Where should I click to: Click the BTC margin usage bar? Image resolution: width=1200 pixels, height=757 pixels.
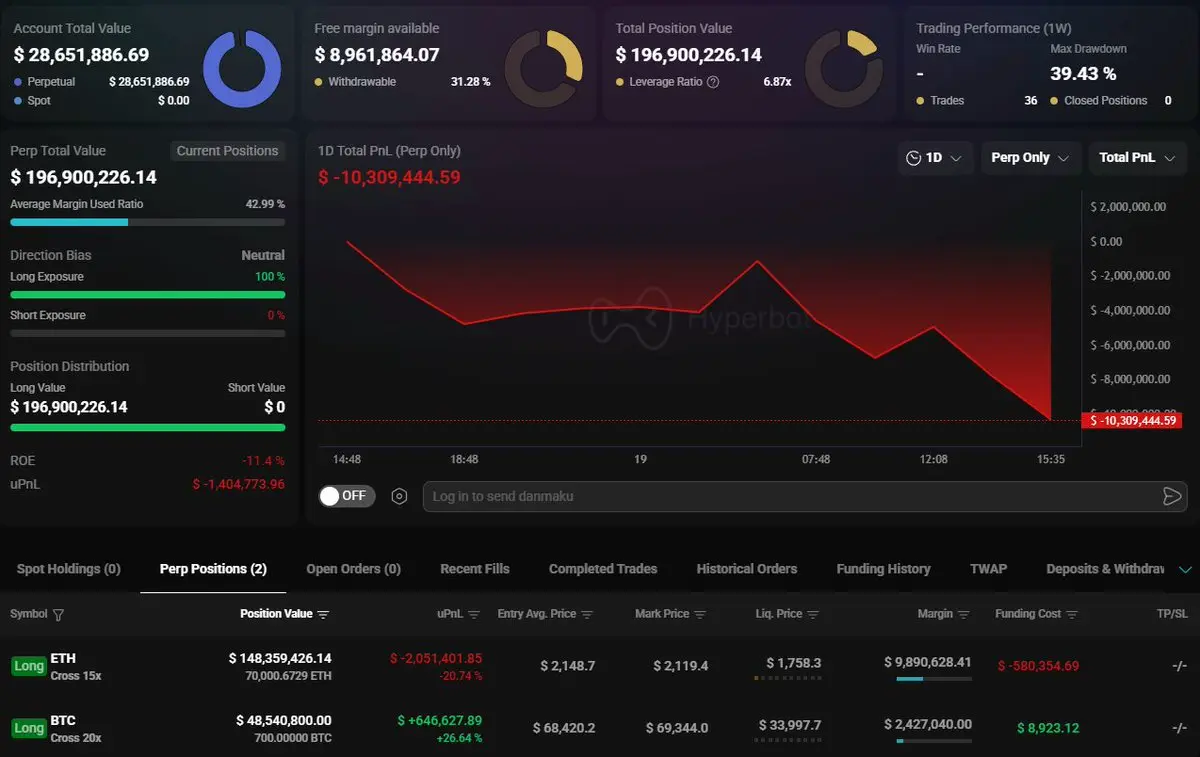[x=933, y=741]
